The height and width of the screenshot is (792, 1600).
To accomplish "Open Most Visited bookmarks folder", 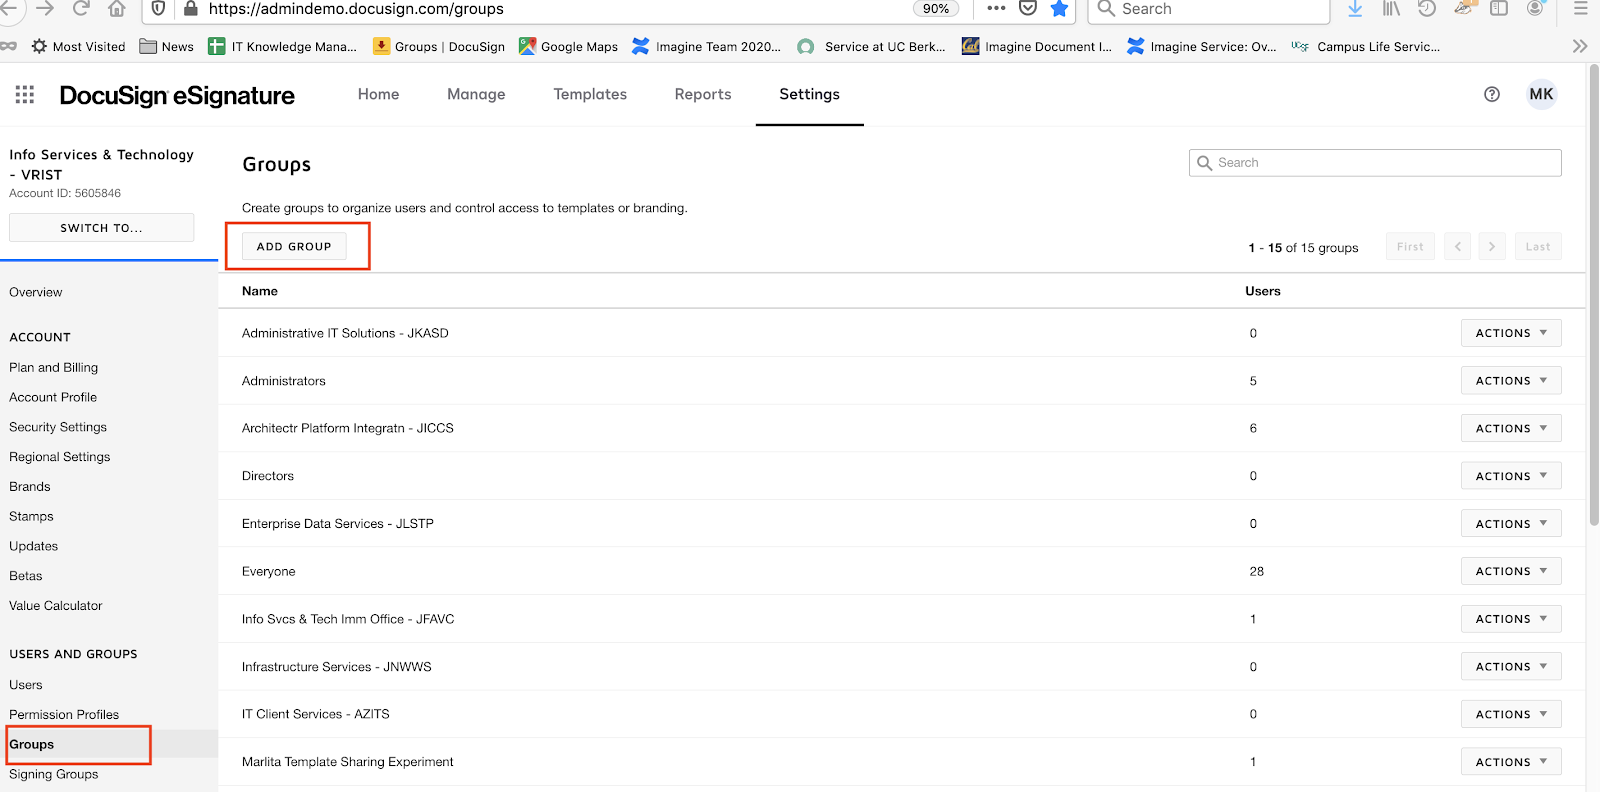I will click(x=79, y=46).
